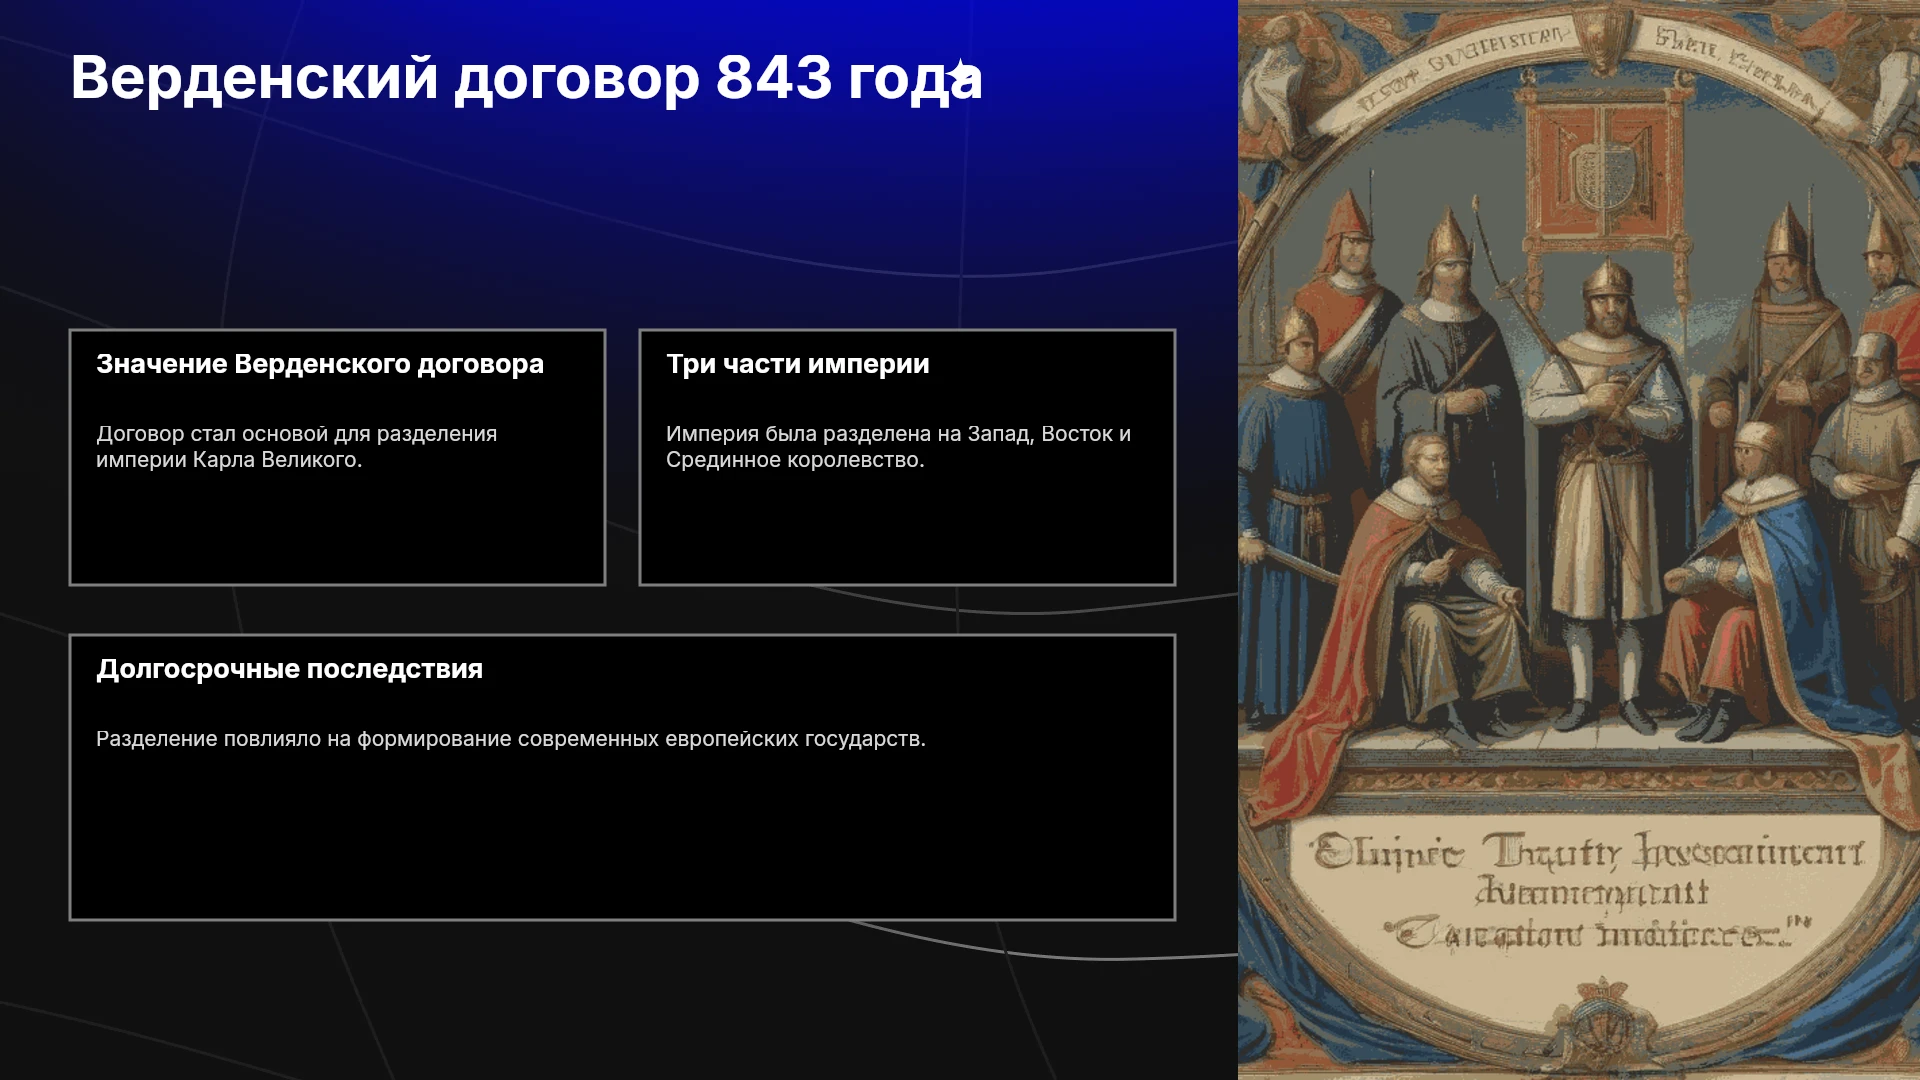The image size is (1920, 1080).
Task: Click the word "843" in the title
Action: click(x=774, y=77)
